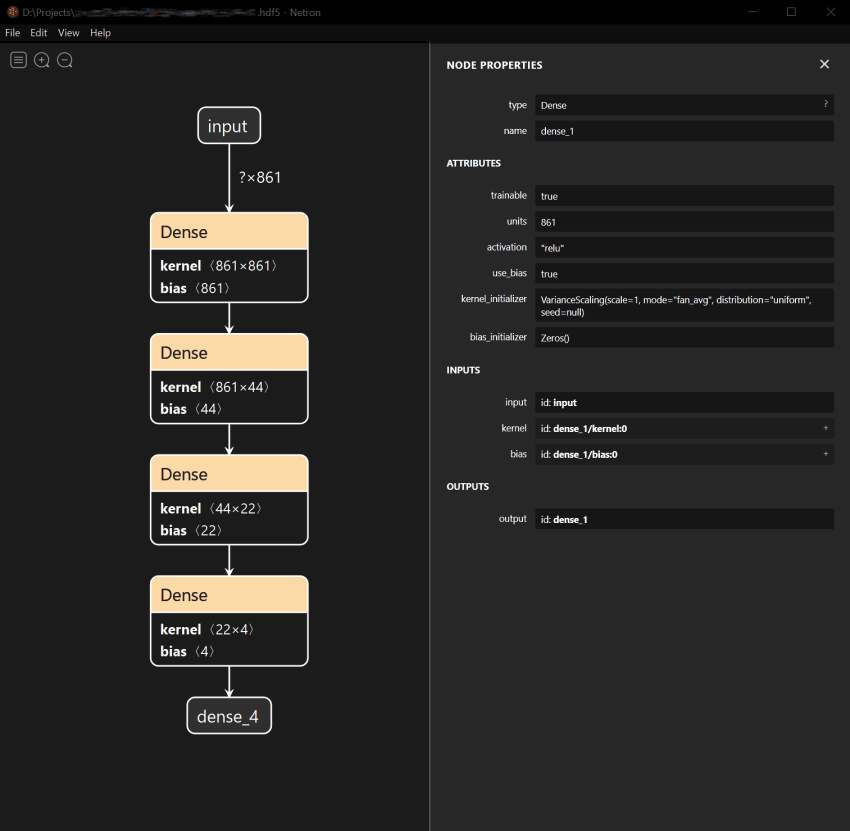Zoom in on the model graph
This screenshot has width=850, height=831.
[41, 60]
